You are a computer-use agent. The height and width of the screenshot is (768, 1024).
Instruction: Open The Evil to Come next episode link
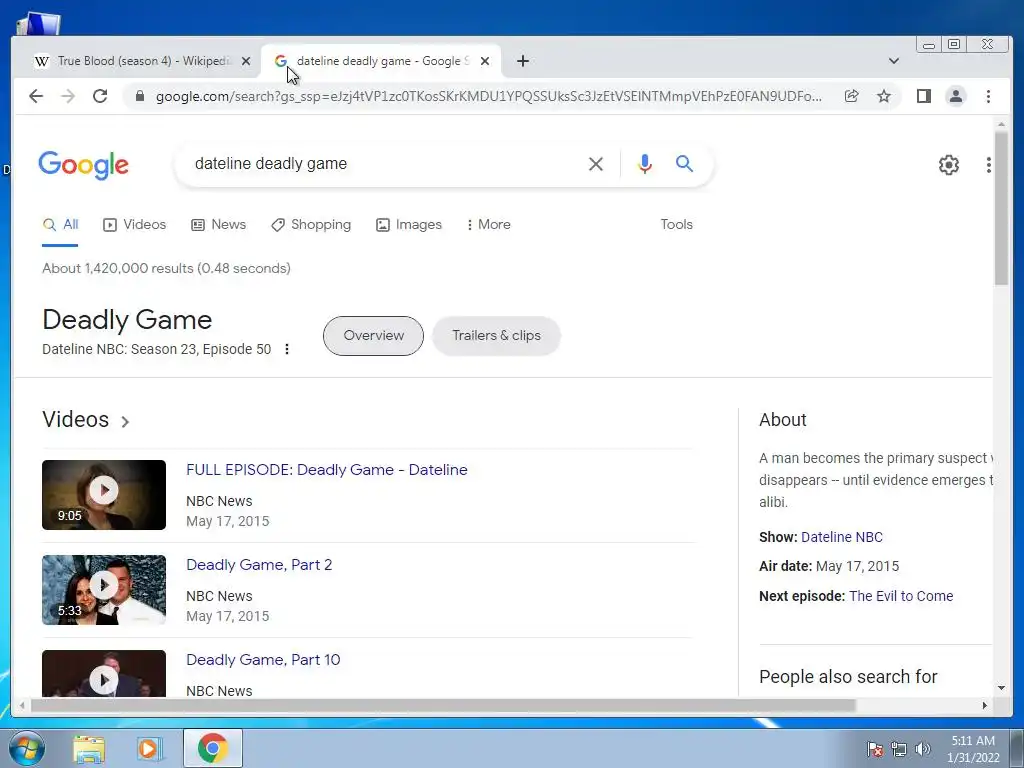[901, 596]
